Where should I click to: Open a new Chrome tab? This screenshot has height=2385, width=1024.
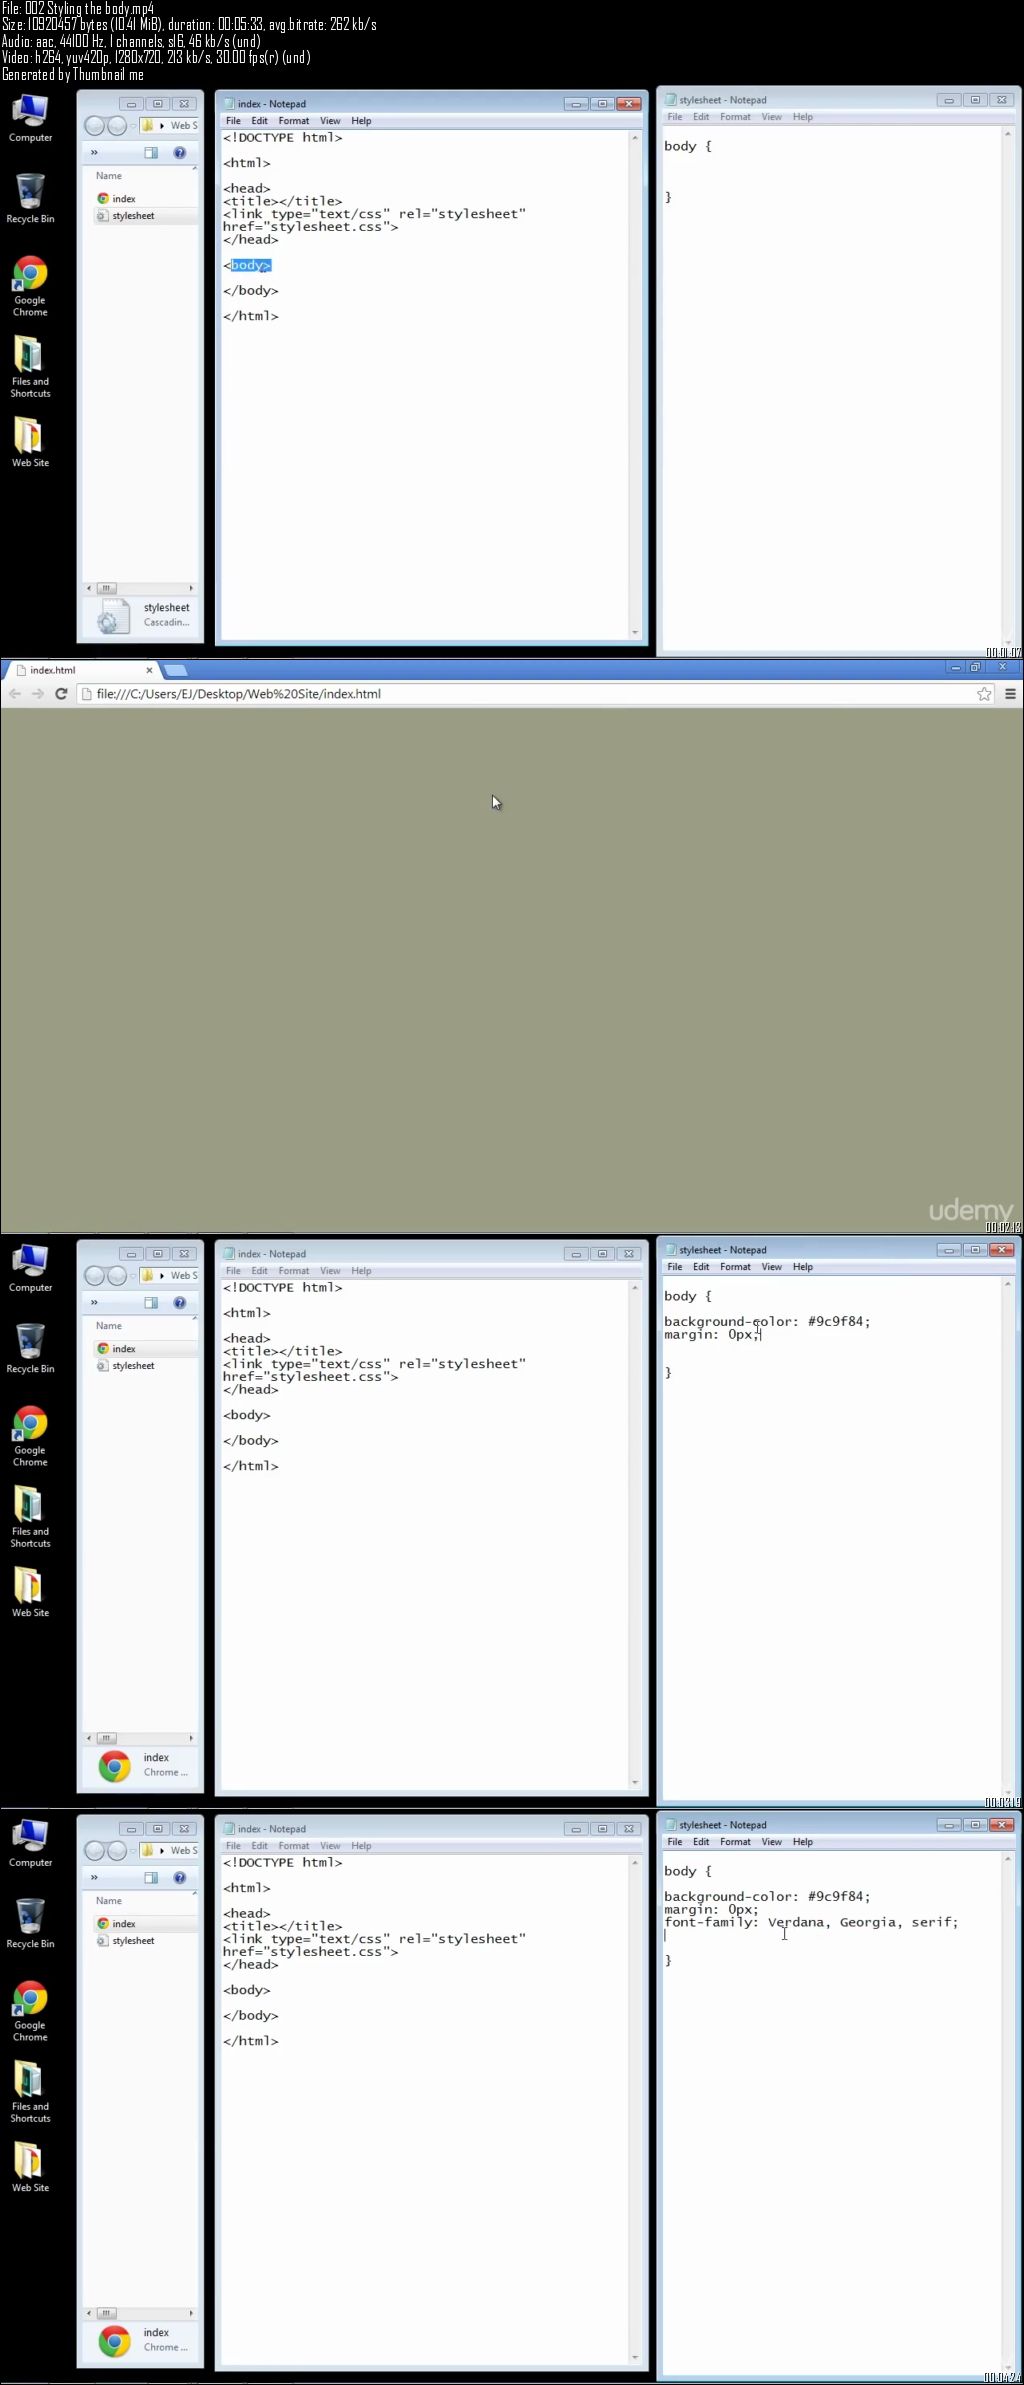176,670
